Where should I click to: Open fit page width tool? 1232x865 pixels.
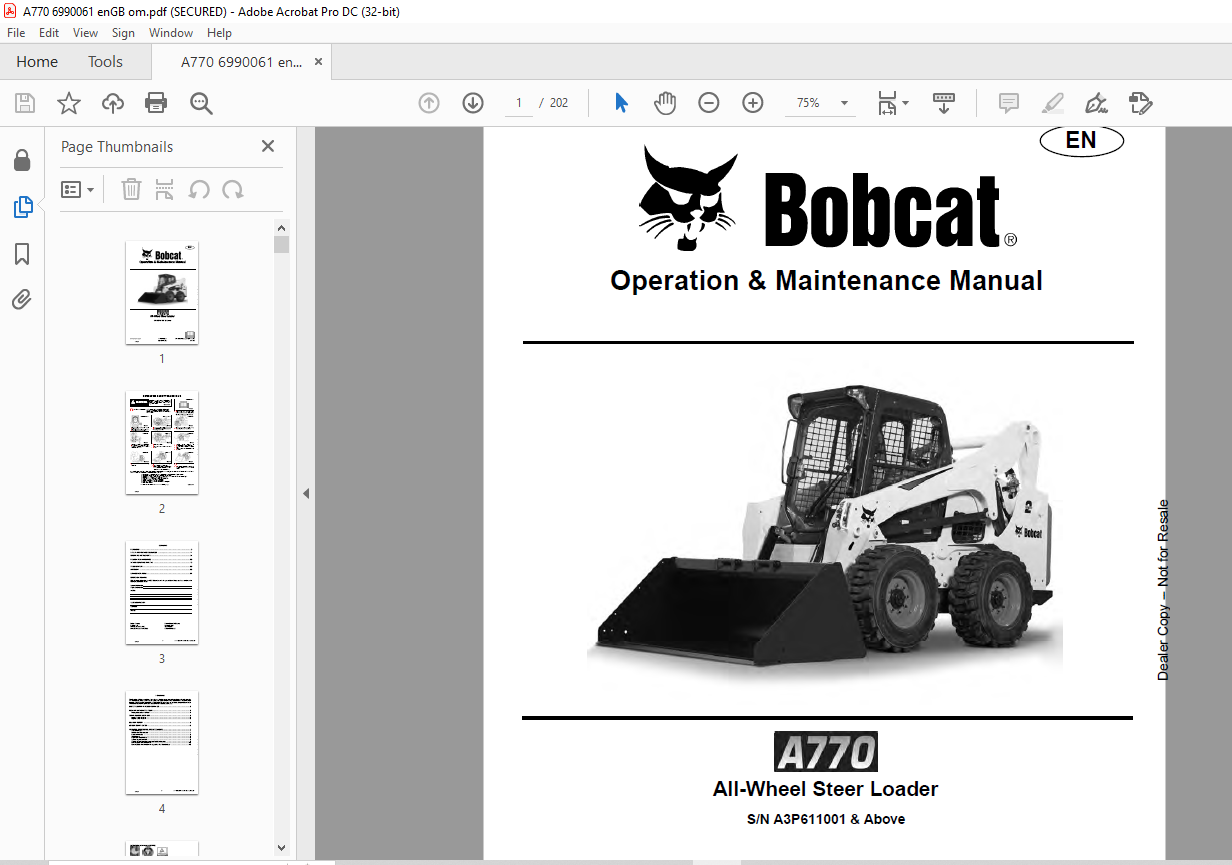(x=887, y=103)
